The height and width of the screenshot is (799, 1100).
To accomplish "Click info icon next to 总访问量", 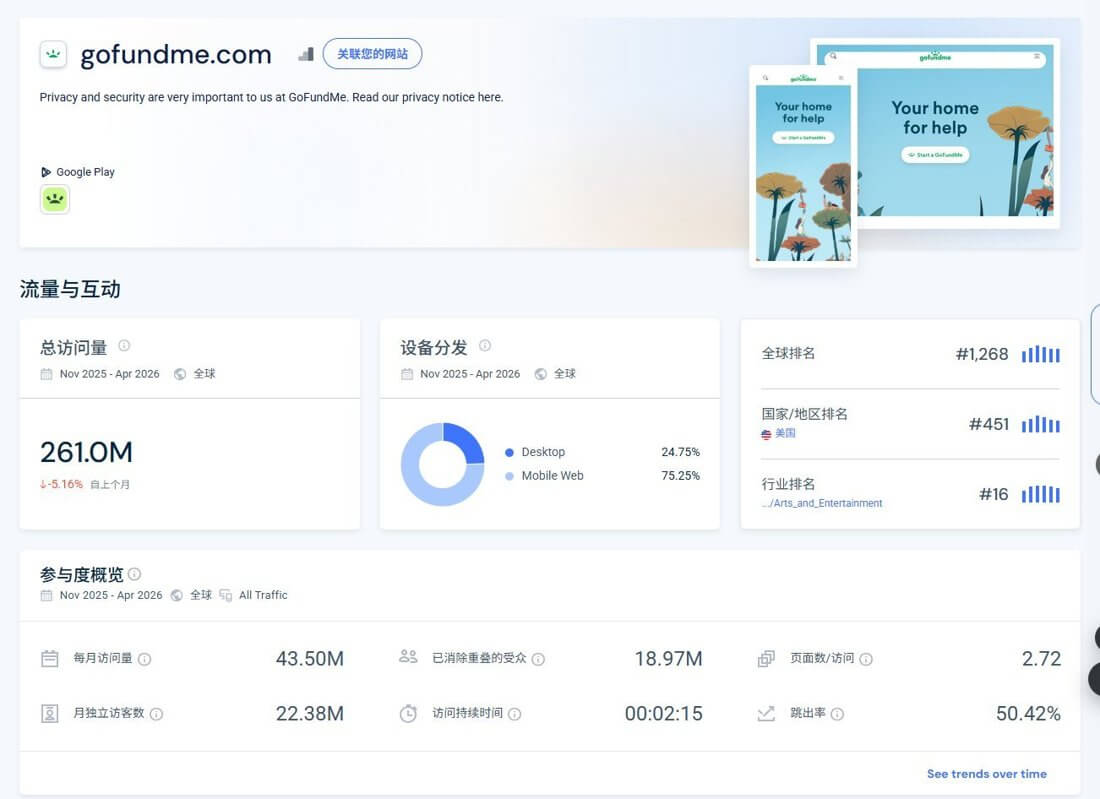I will point(124,345).
